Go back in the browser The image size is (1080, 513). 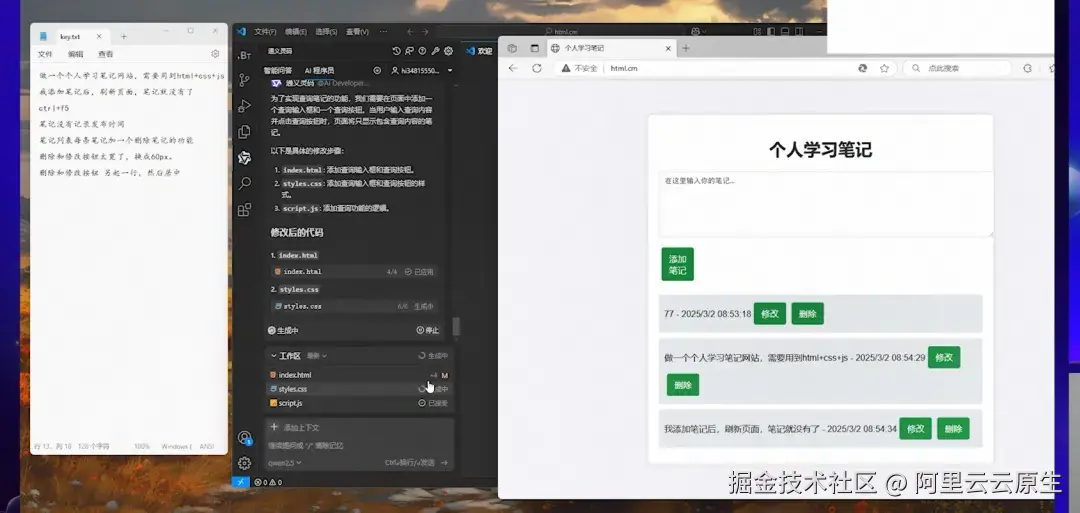pos(512,68)
